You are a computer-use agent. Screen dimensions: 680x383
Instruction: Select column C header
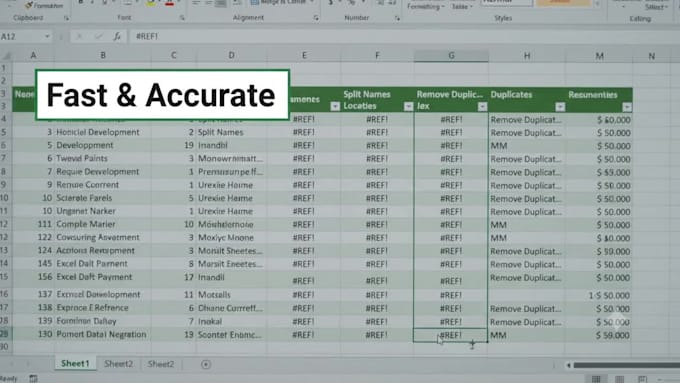[173, 56]
